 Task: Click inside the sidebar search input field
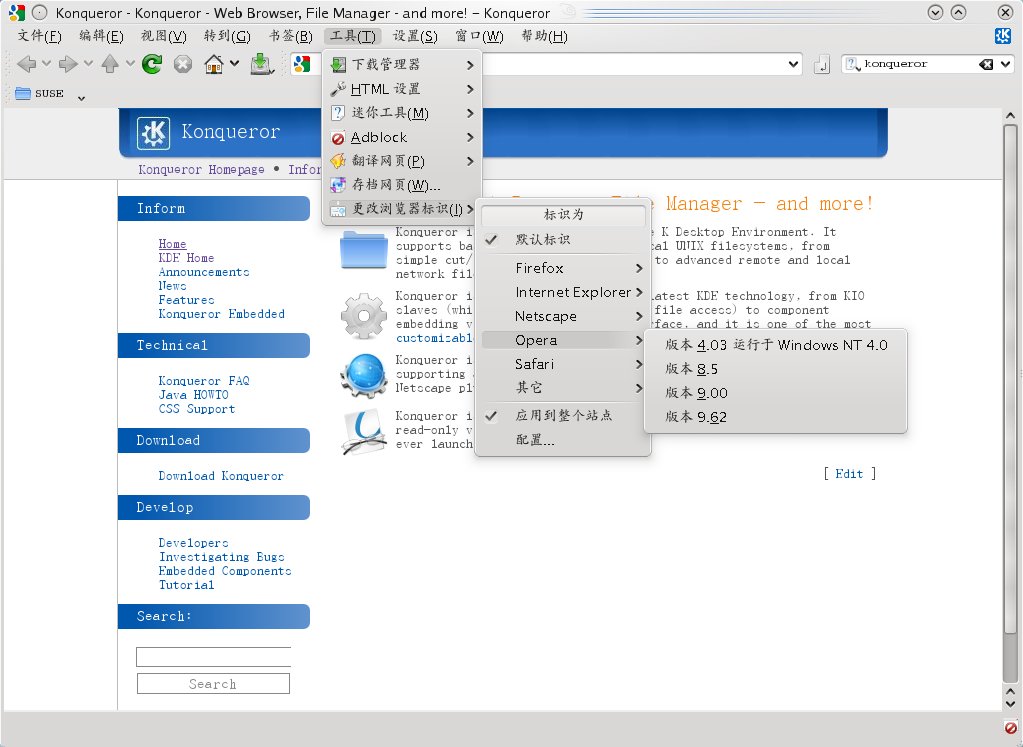212,656
